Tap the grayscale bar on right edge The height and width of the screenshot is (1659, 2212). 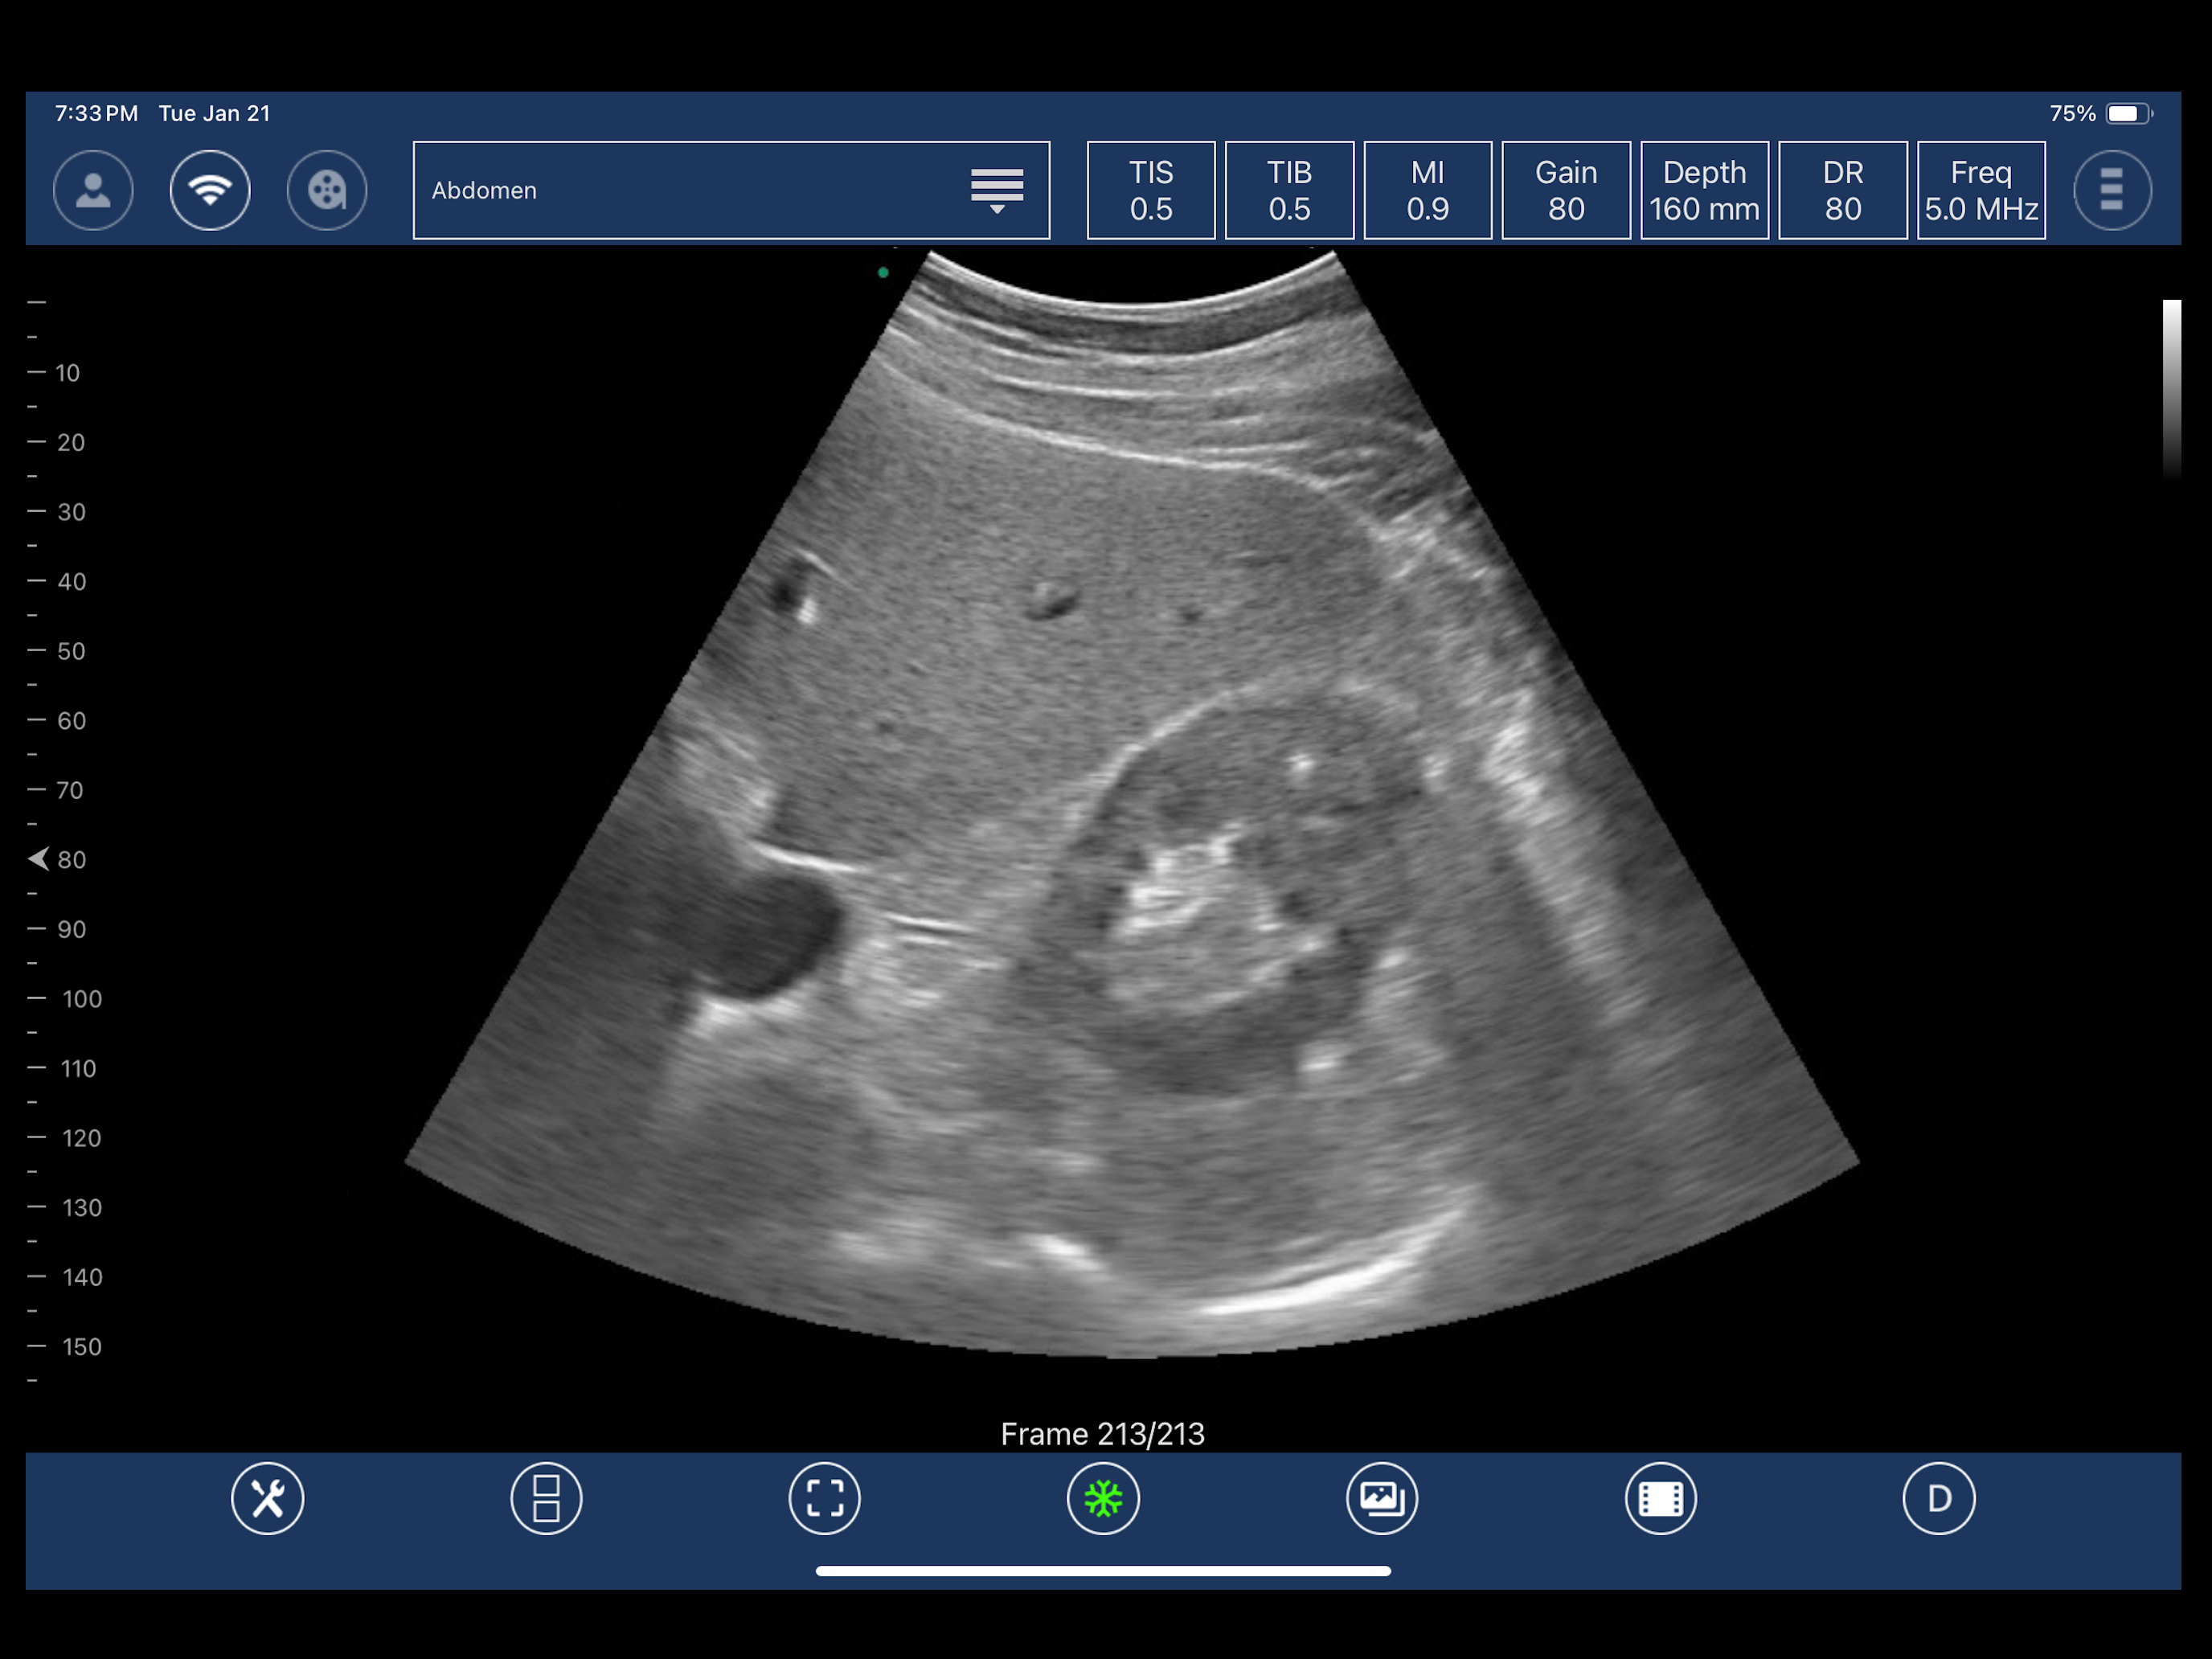click(2171, 388)
